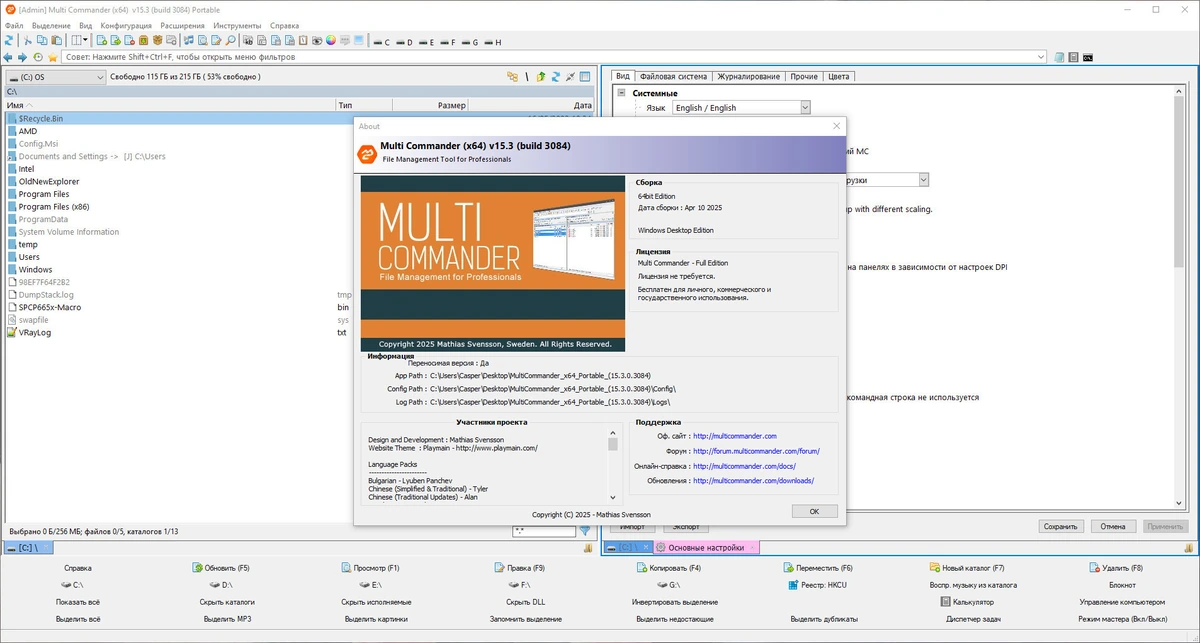1200x643 pixels.
Task: Collapse the Системные settings group
Action: pos(621,93)
